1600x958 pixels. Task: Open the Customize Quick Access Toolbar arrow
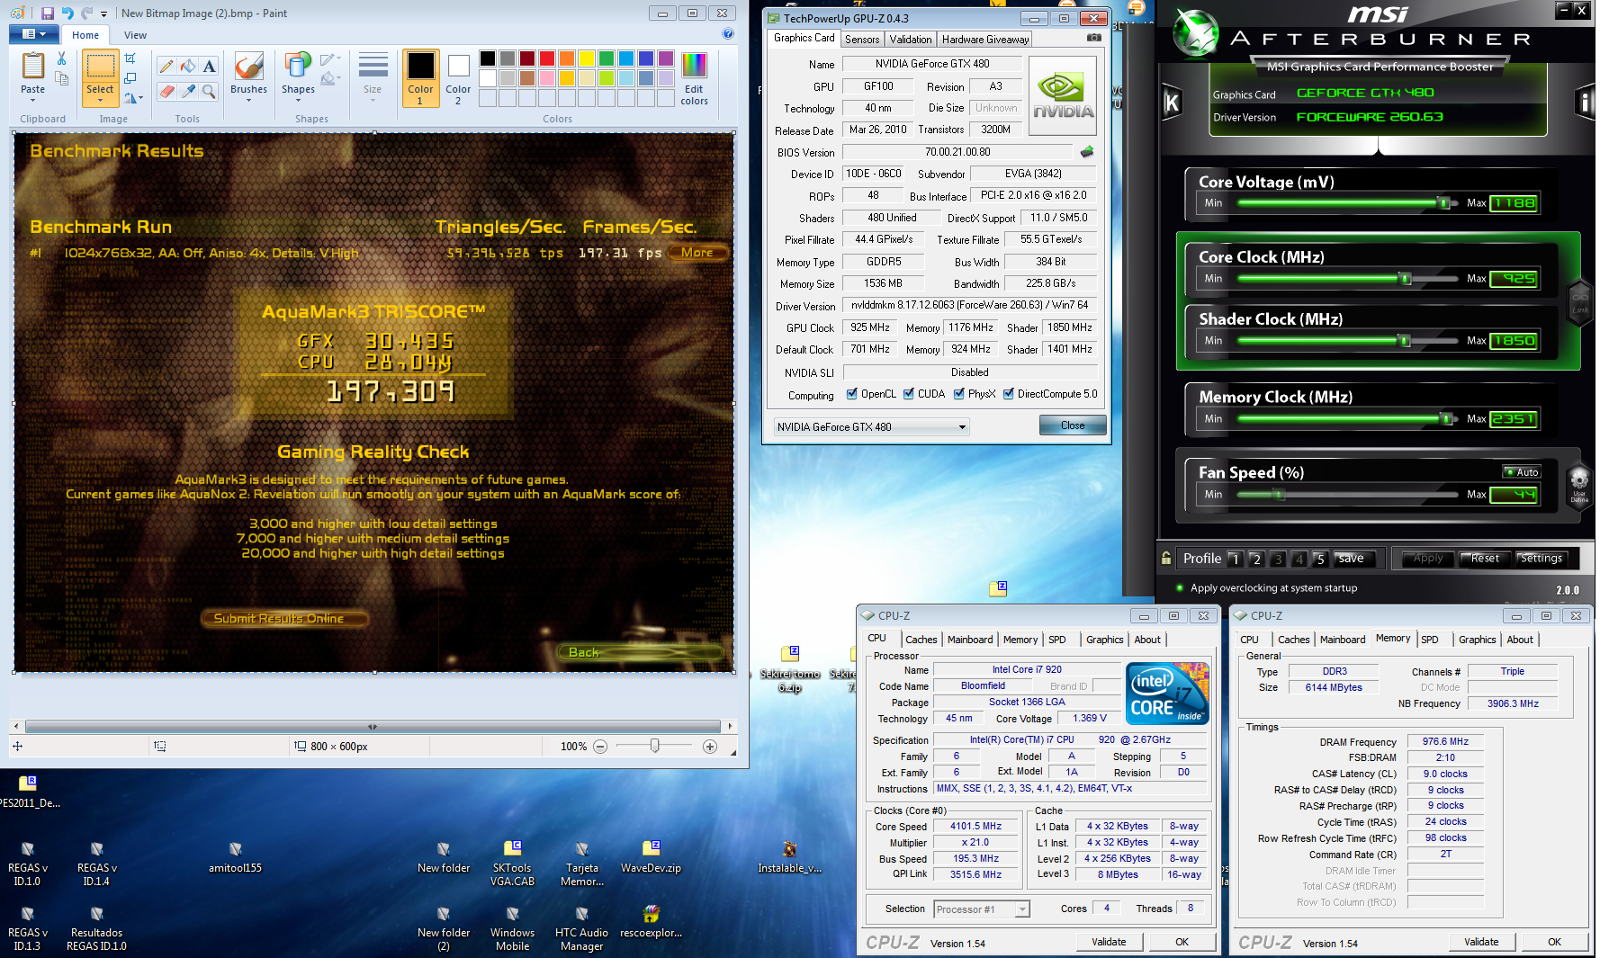(x=104, y=14)
